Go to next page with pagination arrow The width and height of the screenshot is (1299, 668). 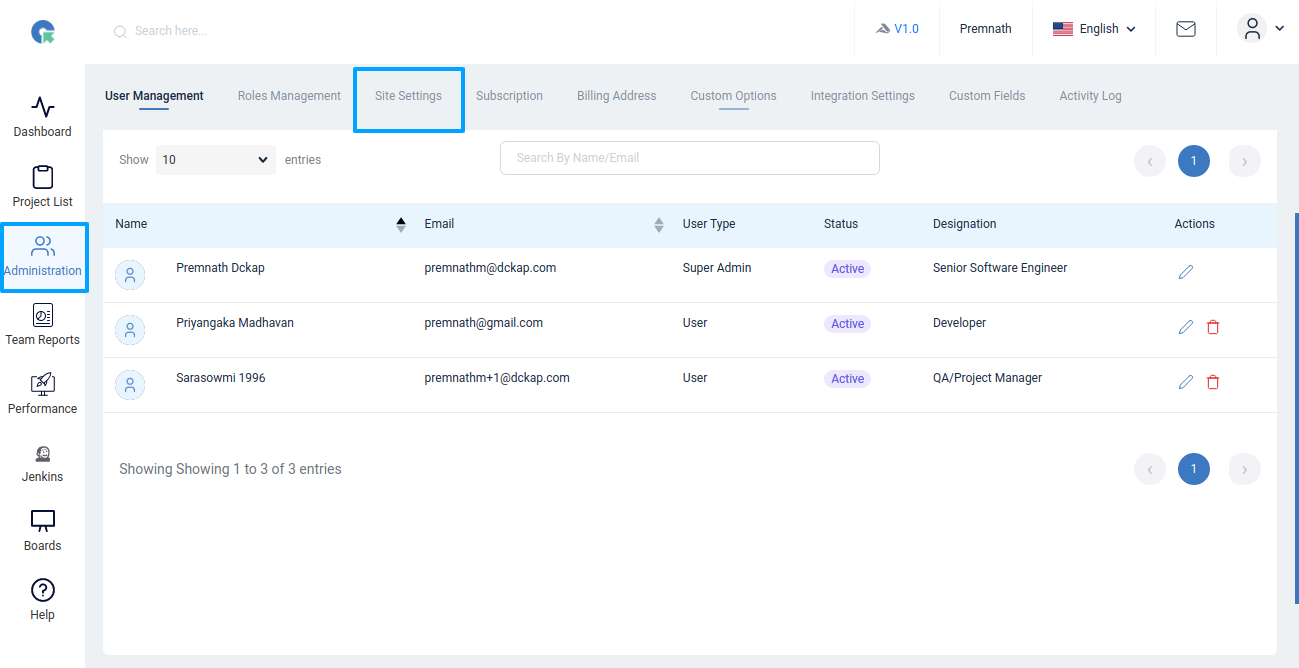click(1244, 161)
